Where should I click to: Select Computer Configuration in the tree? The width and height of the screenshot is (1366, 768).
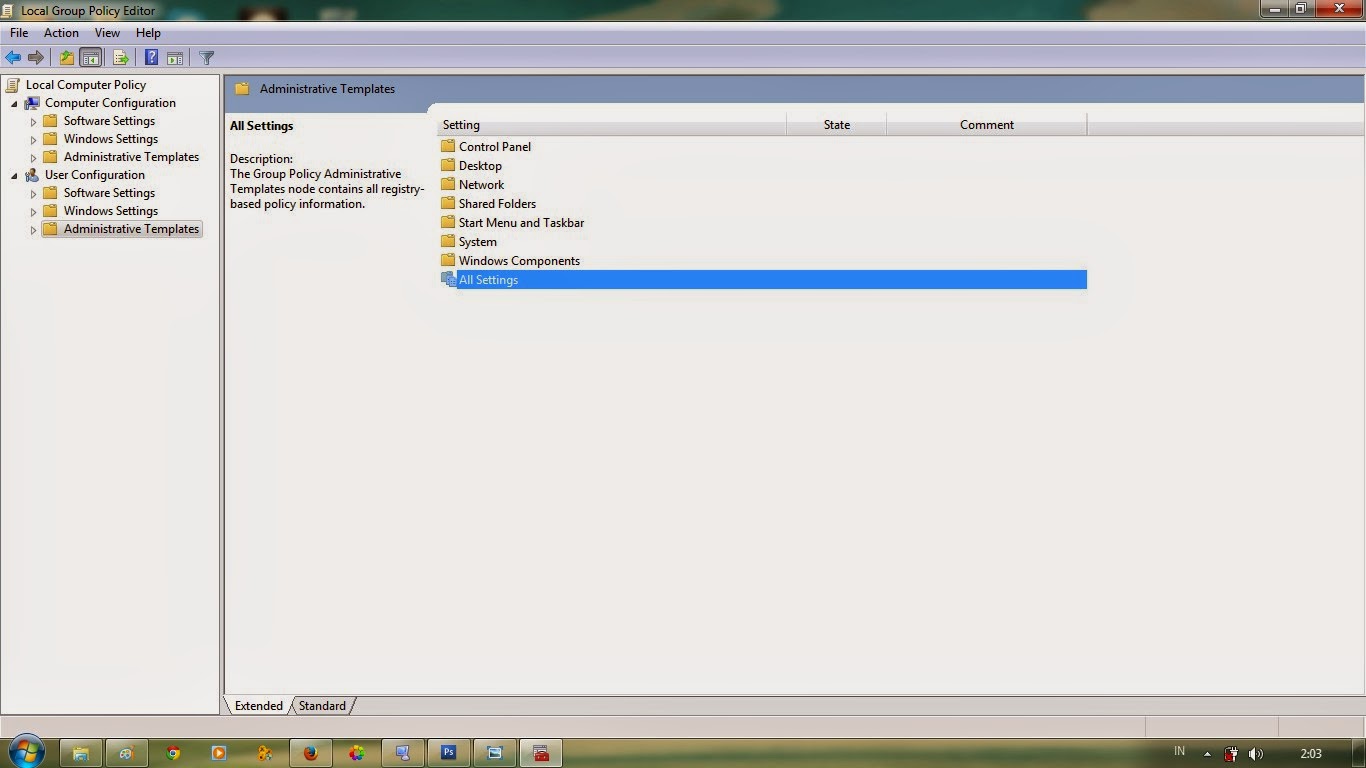[110, 103]
